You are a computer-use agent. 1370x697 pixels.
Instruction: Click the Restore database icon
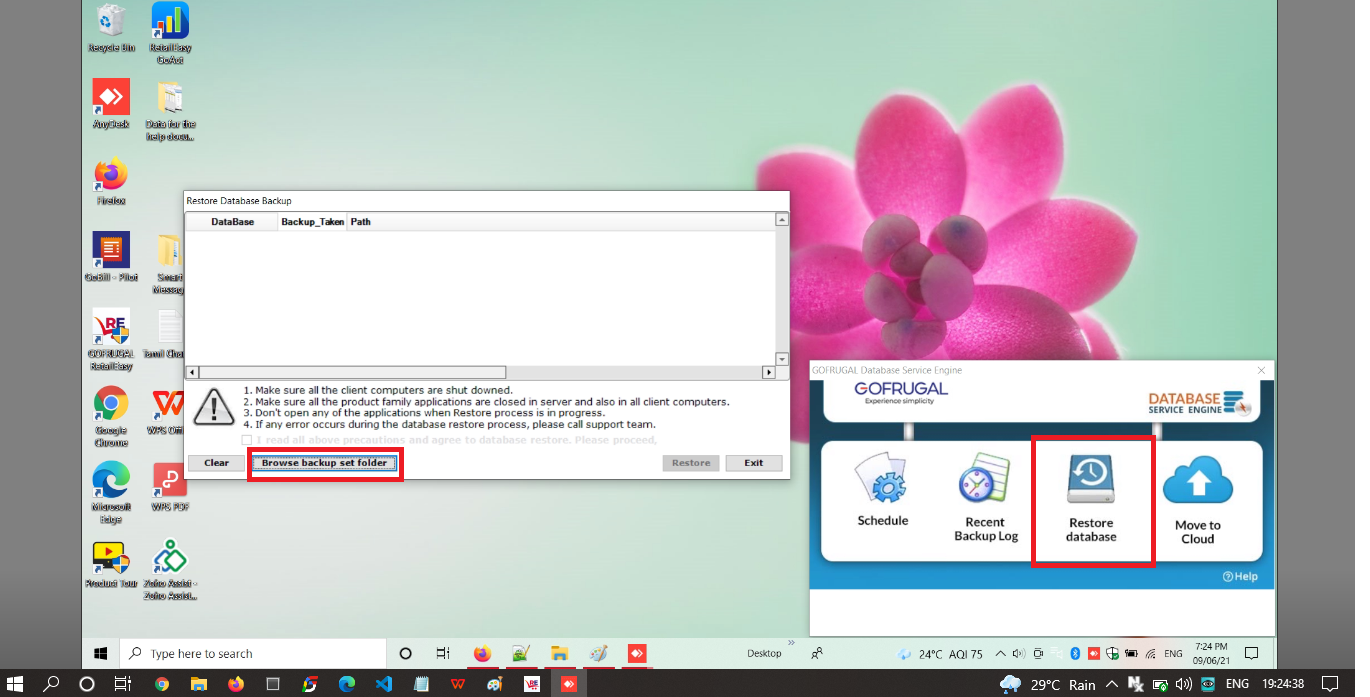(1091, 498)
